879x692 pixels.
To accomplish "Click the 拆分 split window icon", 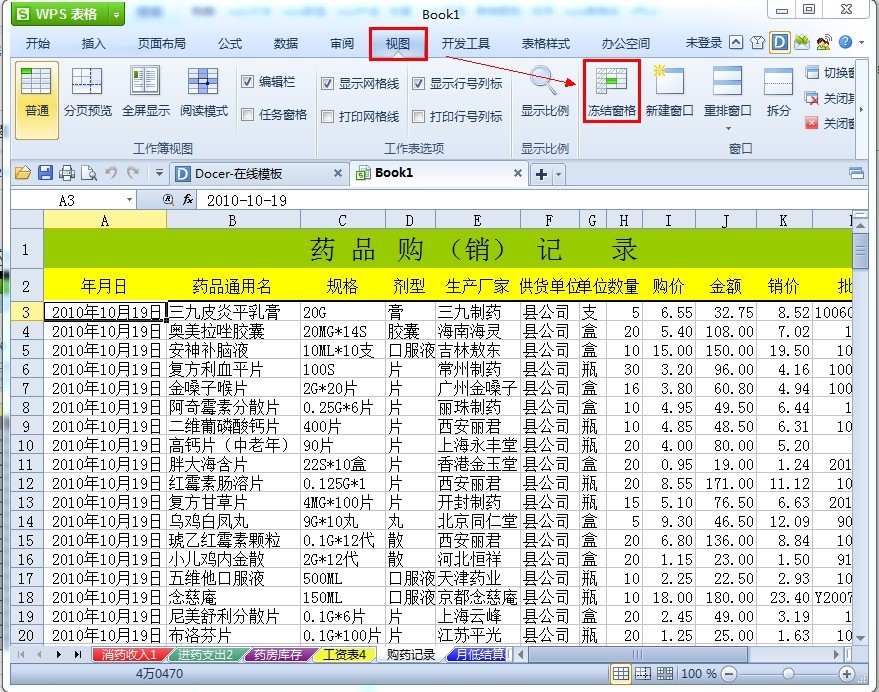I will (x=778, y=82).
